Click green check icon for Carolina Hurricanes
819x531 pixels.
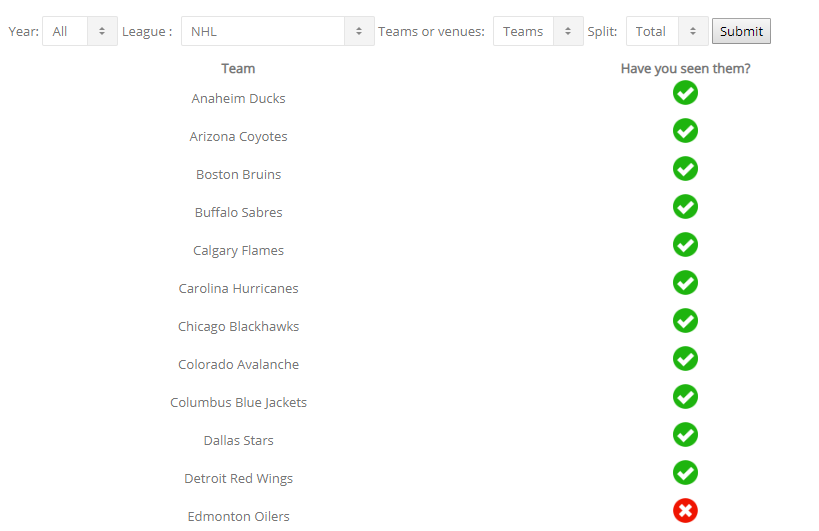[x=685, y=283]
